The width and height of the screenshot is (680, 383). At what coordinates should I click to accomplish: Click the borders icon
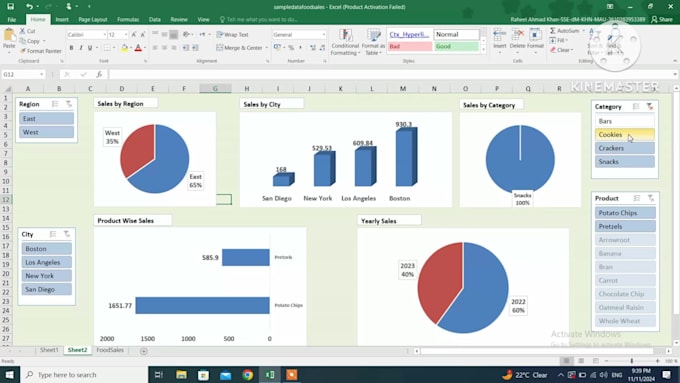click(107, 48)
